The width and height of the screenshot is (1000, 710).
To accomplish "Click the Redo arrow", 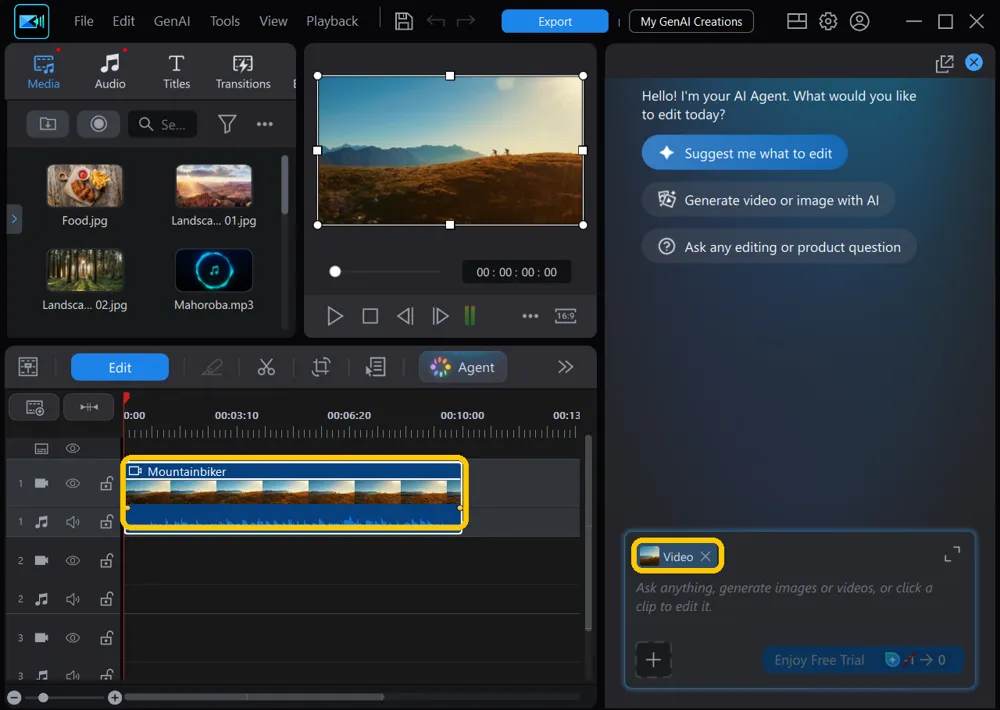I will point(466,21).
